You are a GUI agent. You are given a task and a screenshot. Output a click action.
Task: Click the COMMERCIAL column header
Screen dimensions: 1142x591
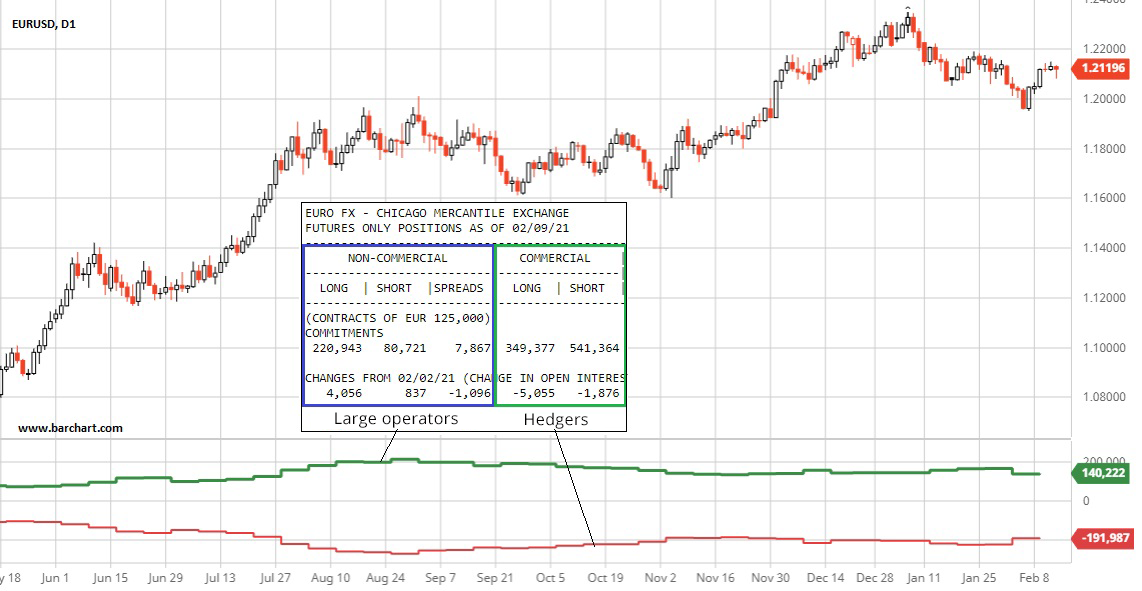coord(555,258)
